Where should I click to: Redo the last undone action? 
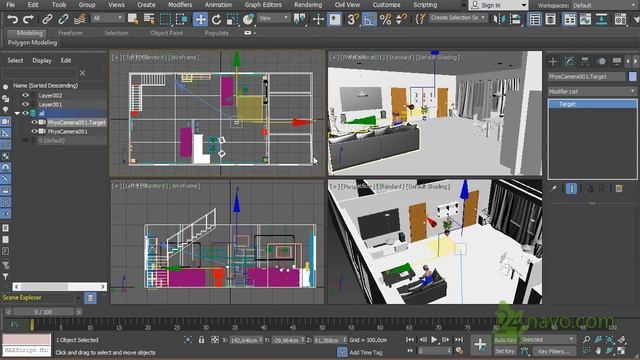pos(28,19)
